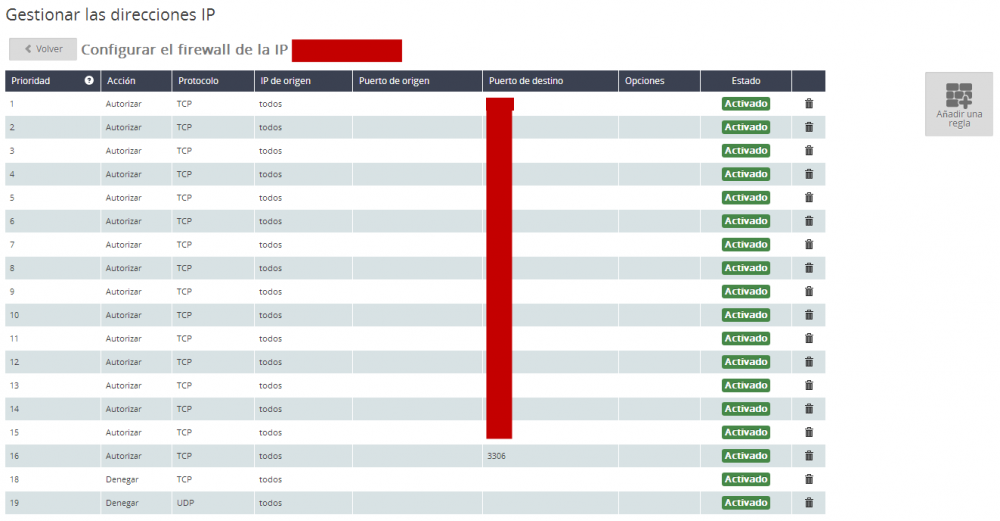This screenshot has height=521, width=1000.
Task: Delete the Denegar TCP rule 18
Action: [809, 479]
